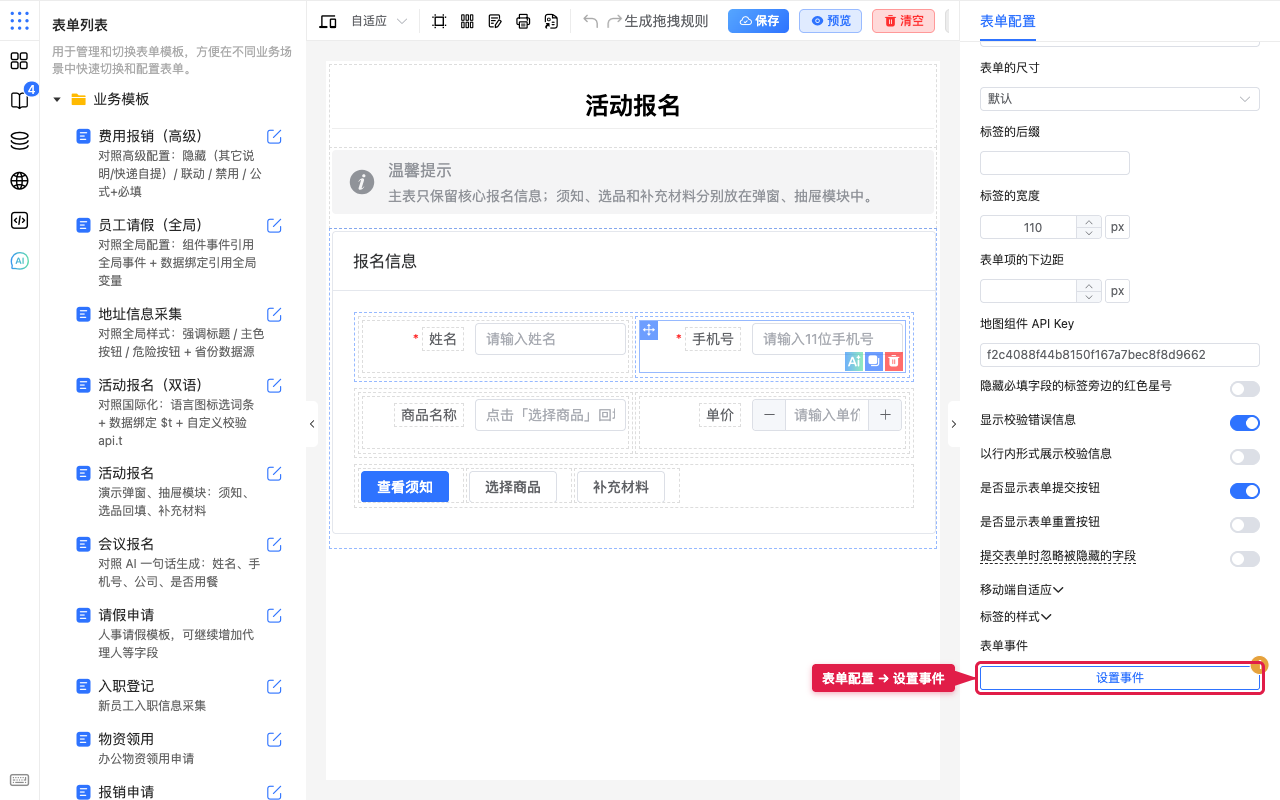Edit the 物资领用 template
The image size is (1280, 800).
pos(274,740)
